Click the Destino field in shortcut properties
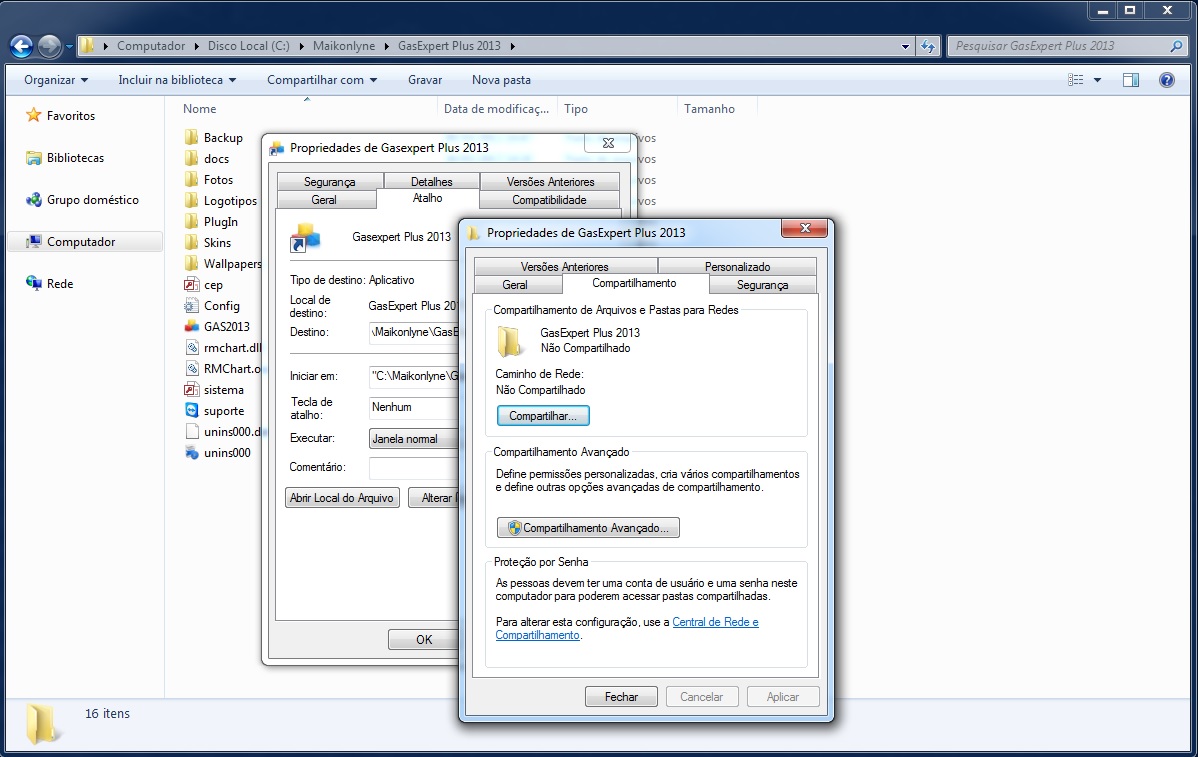Screen dimensions: 1198x757 point(413,332)
